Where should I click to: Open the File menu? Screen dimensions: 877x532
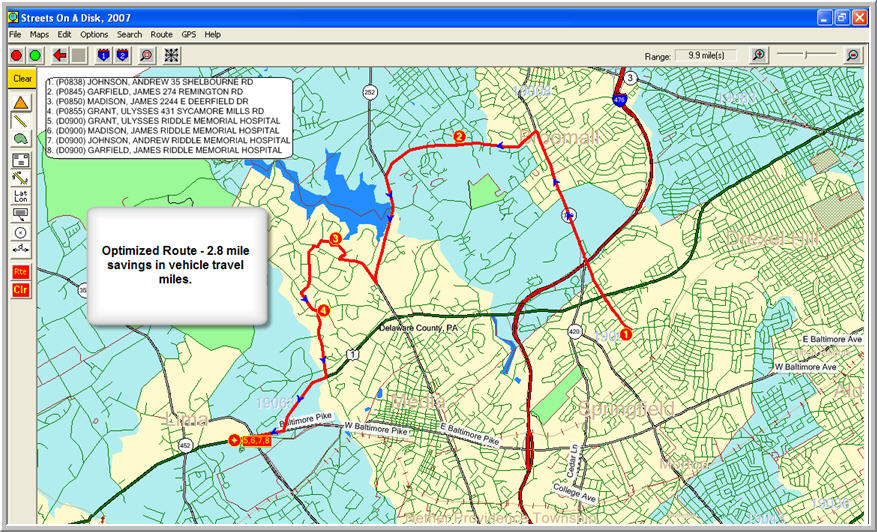click(15, 35)
